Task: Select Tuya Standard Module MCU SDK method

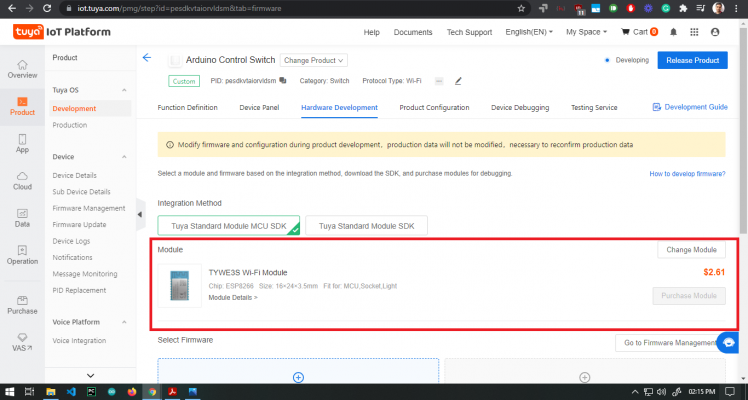Action: point(229,226)
